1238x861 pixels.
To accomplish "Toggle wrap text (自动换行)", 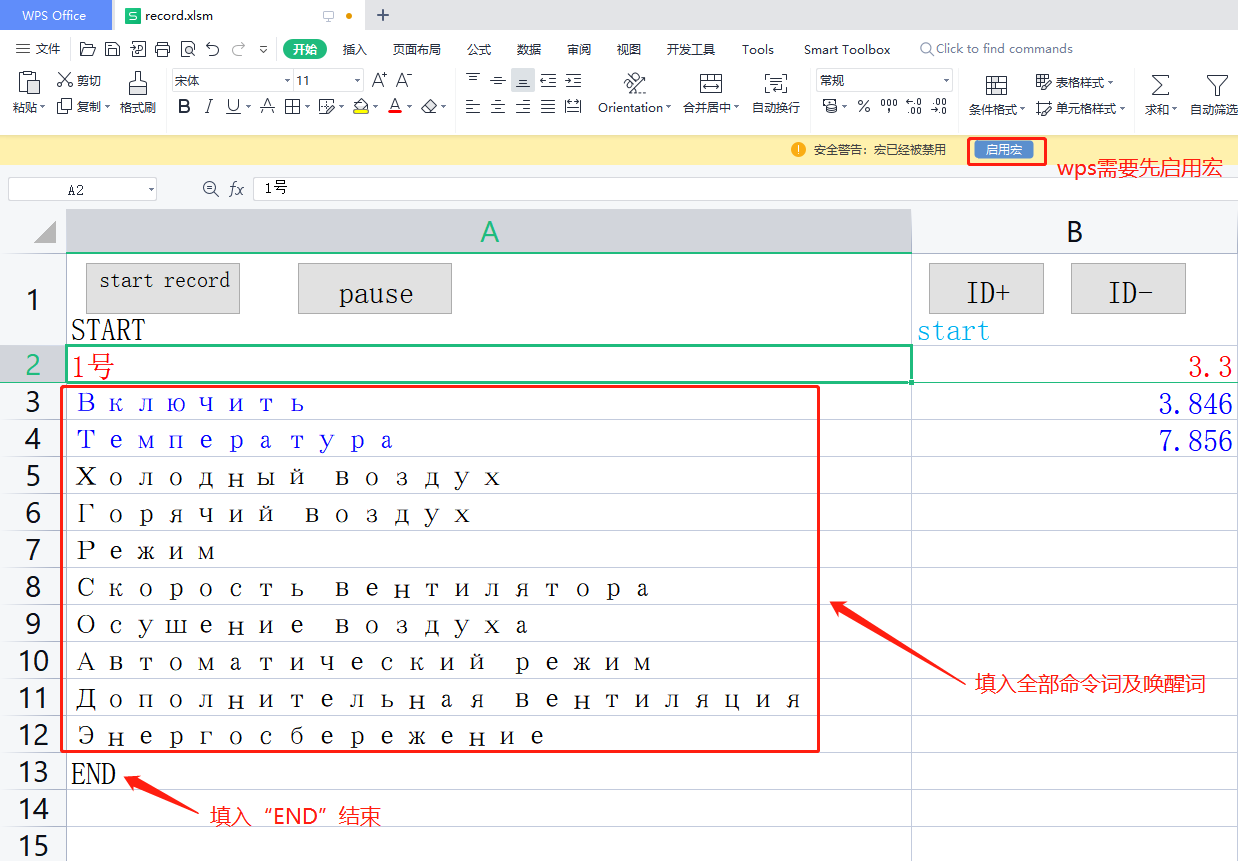I will point(775,84).
